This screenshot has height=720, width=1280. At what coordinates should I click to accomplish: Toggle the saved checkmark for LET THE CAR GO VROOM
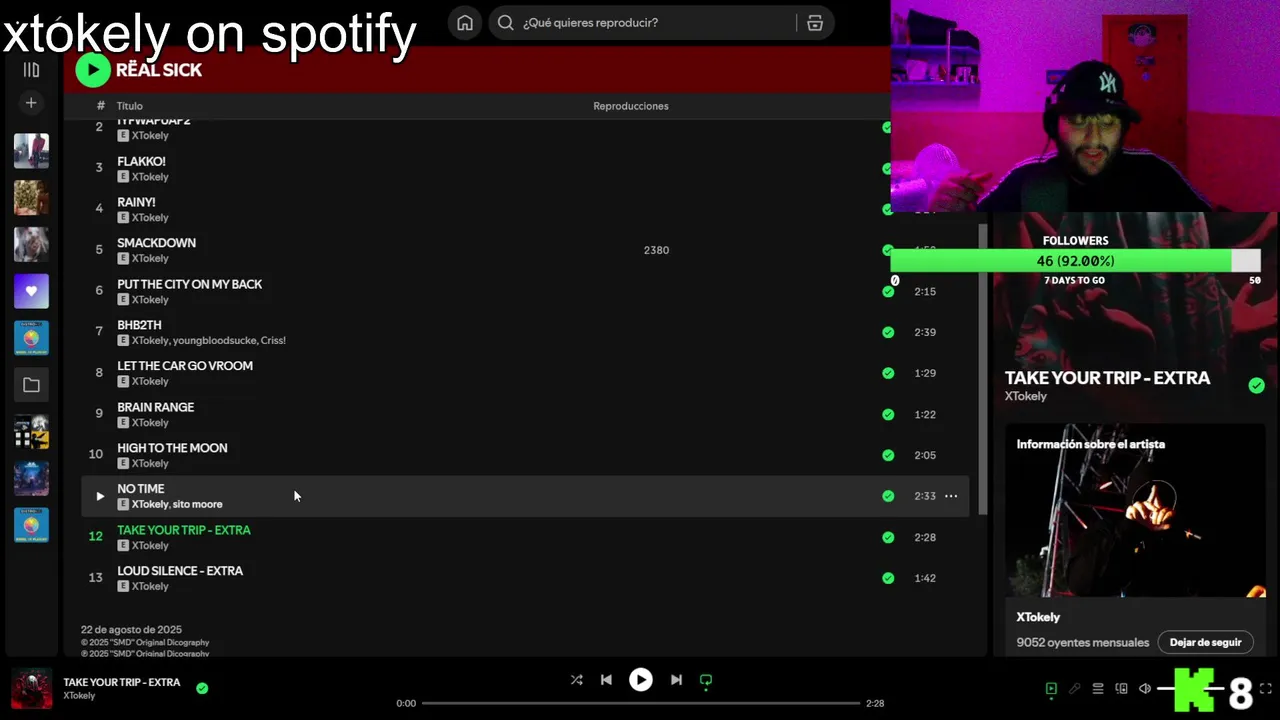tap(888, 373)
